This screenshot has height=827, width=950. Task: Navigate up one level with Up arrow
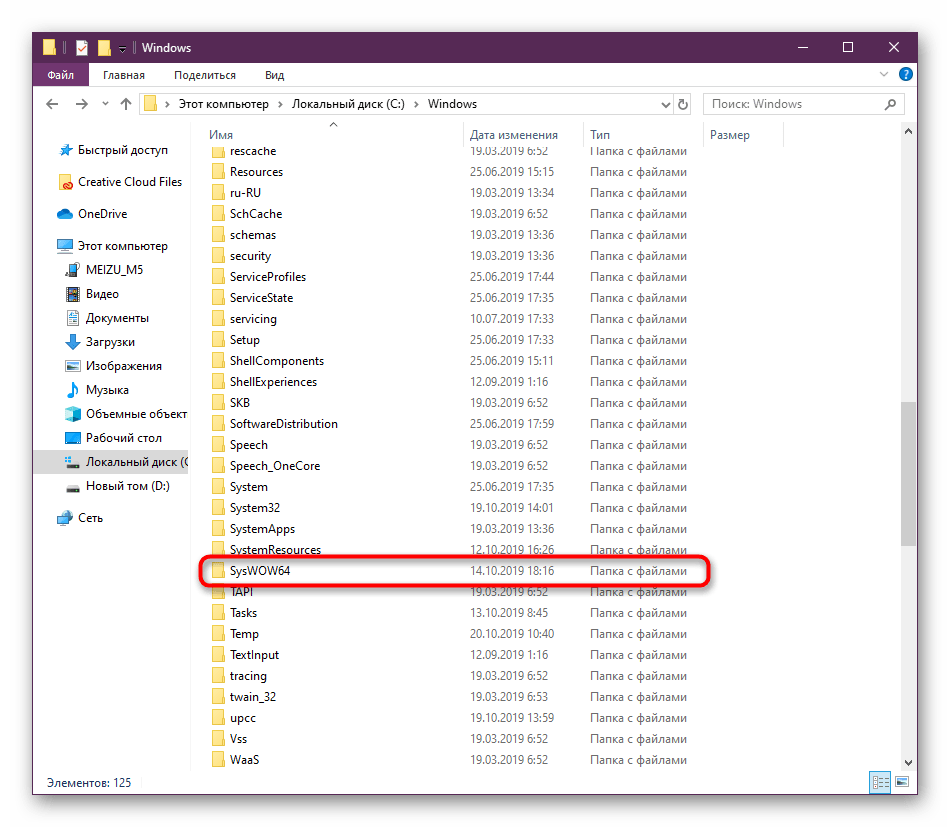coord(126,104)
